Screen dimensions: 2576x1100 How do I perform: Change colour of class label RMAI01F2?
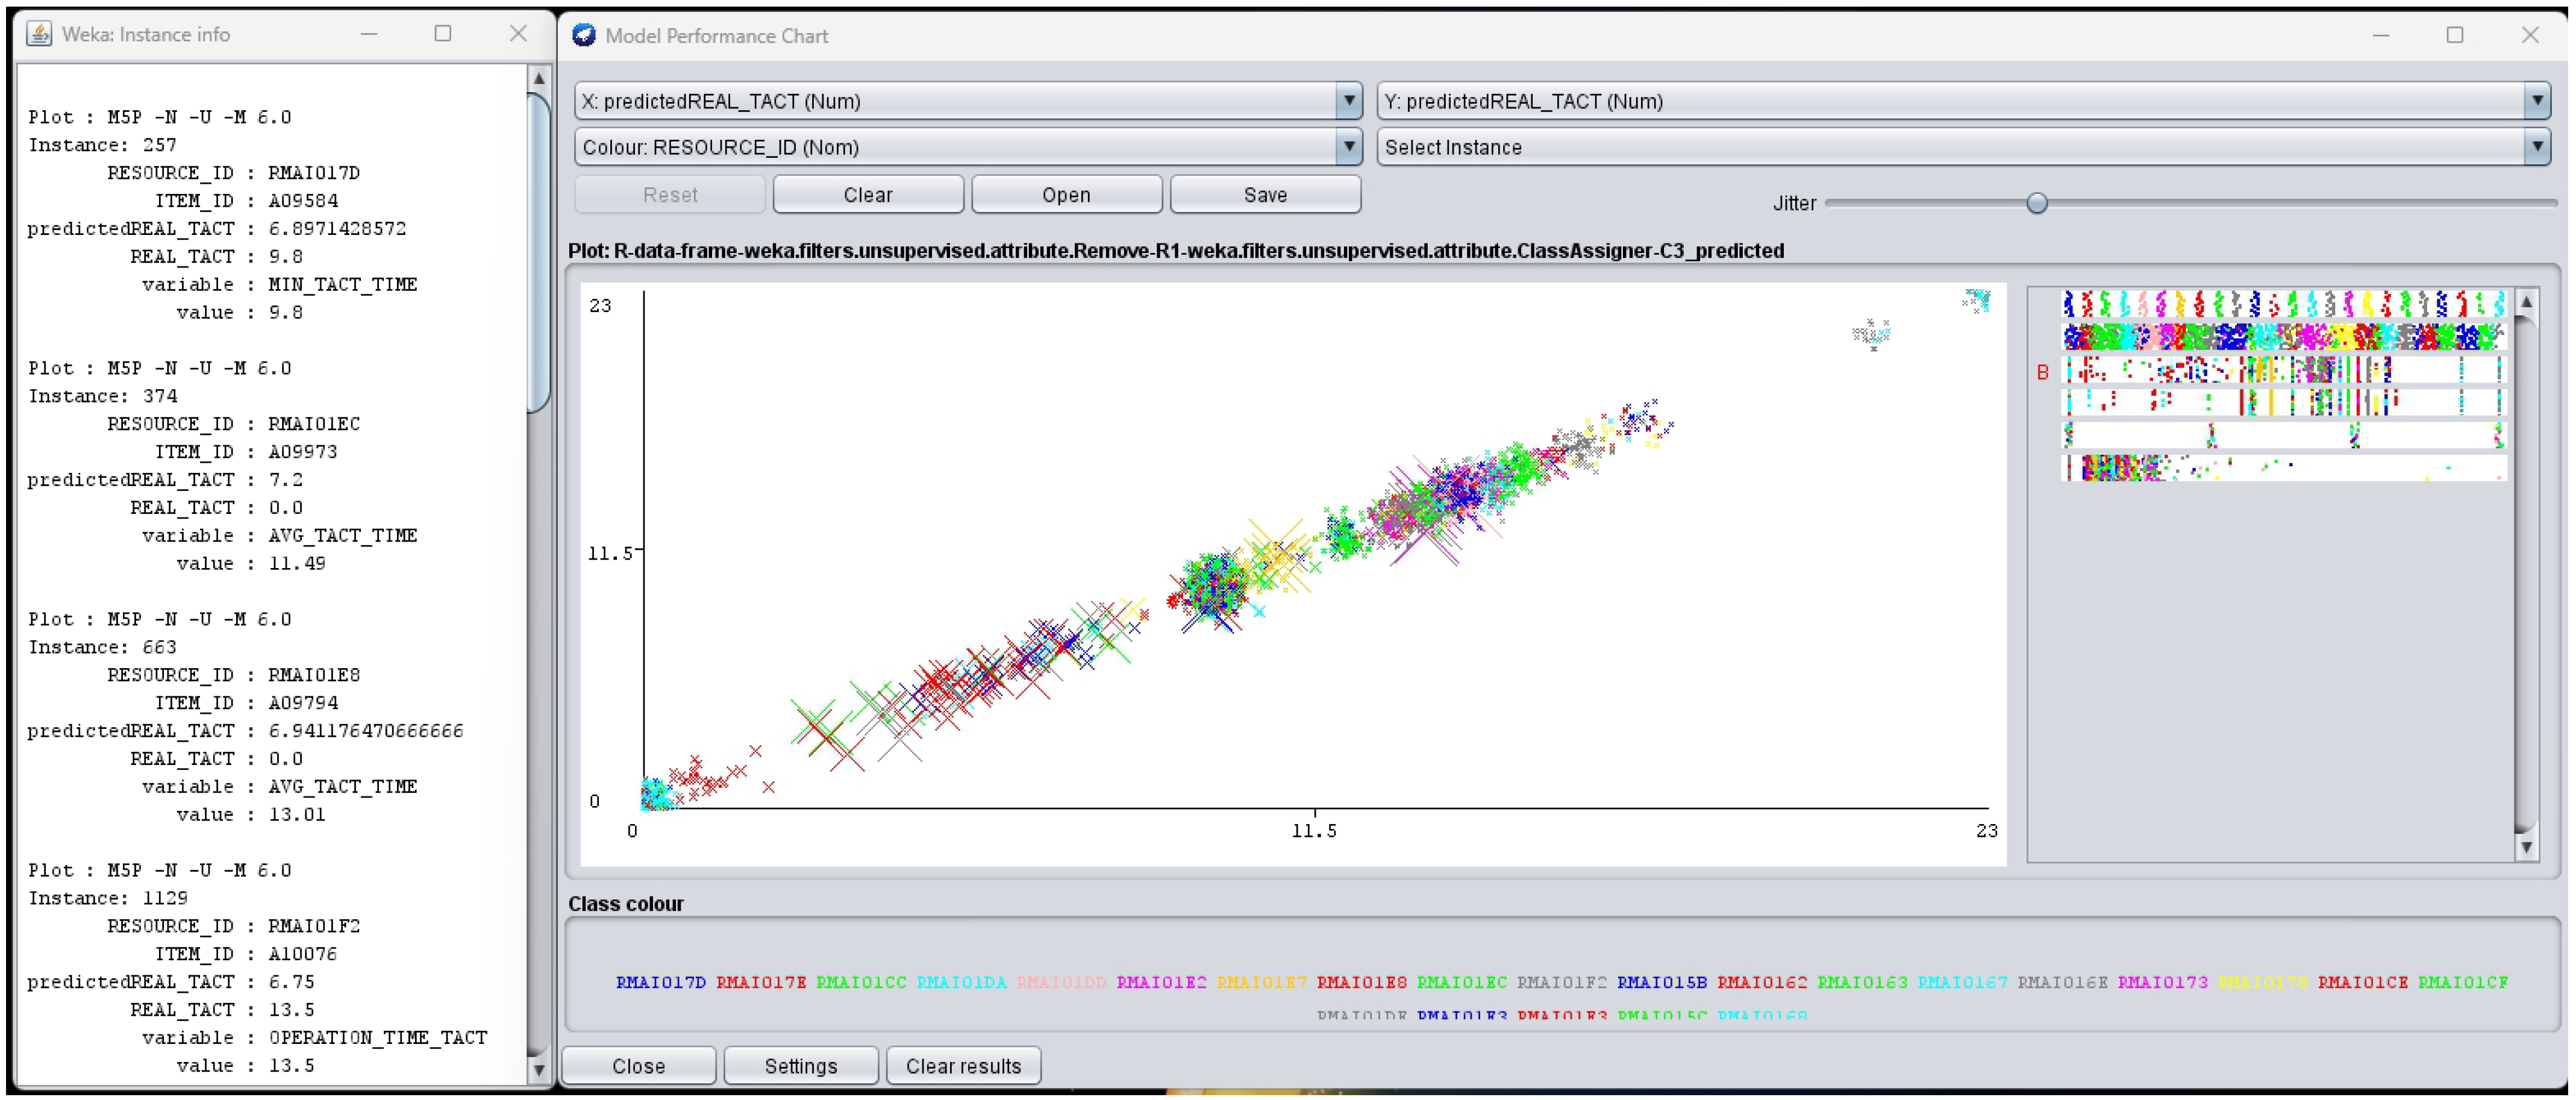1562,982
